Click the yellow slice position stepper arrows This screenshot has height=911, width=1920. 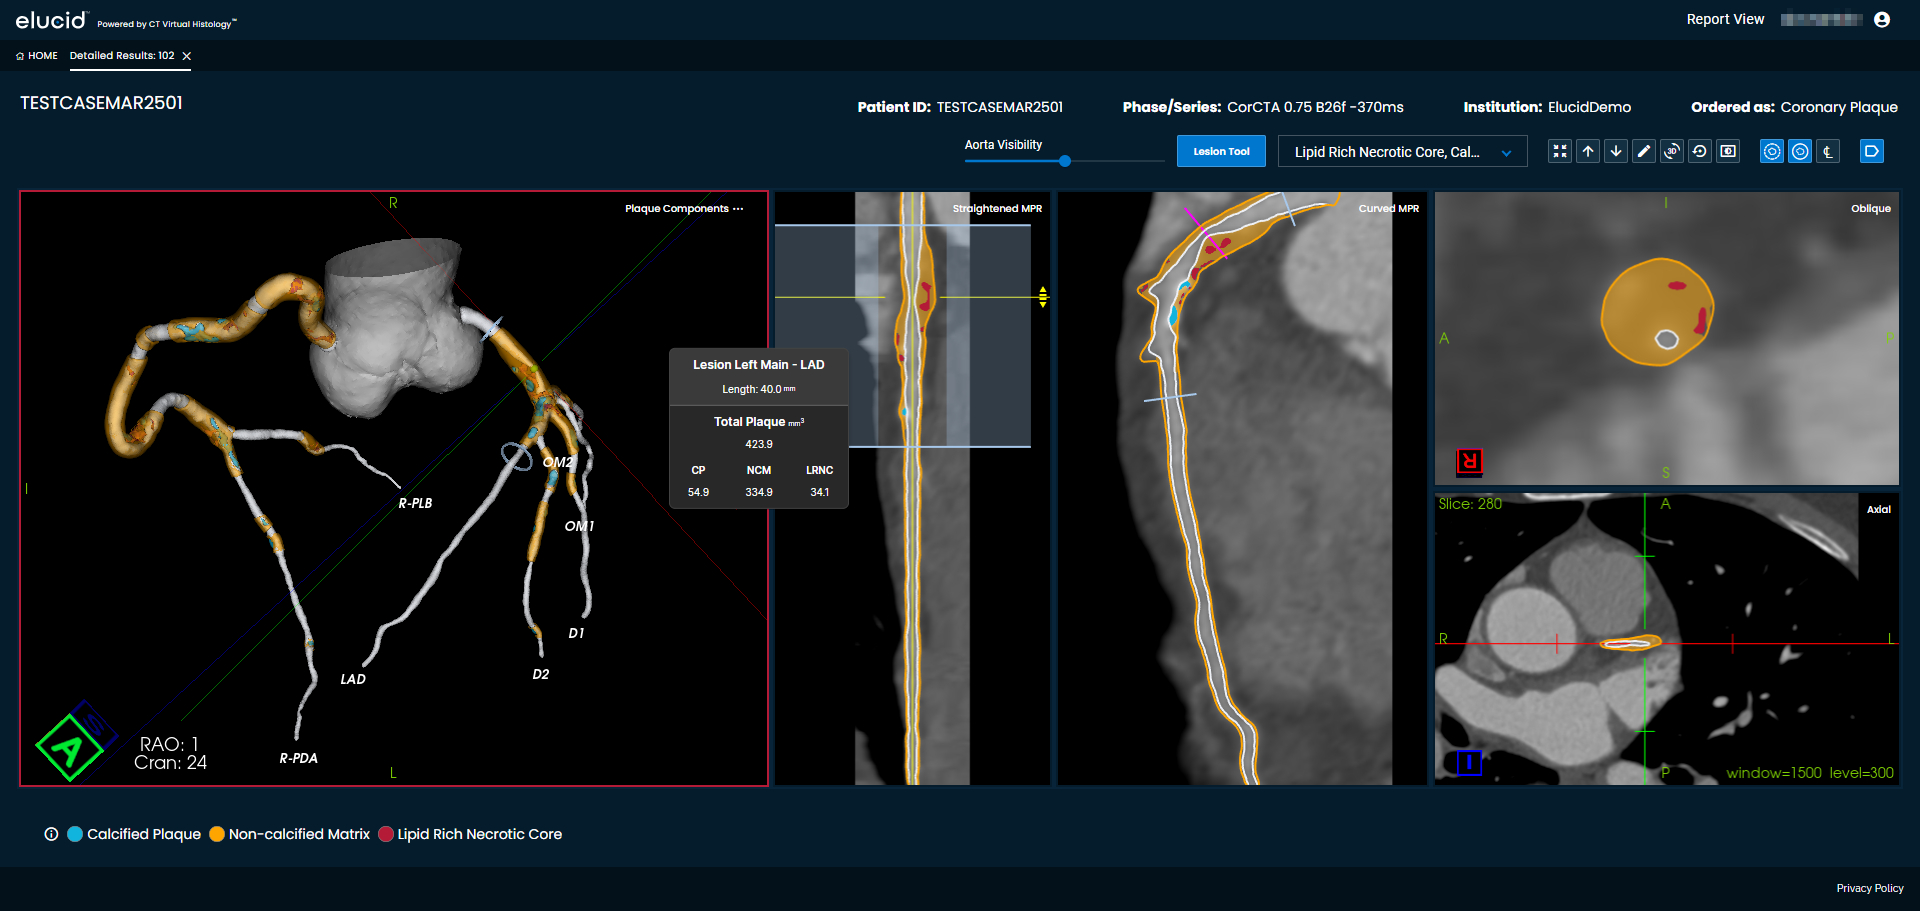pos(1043,297)
